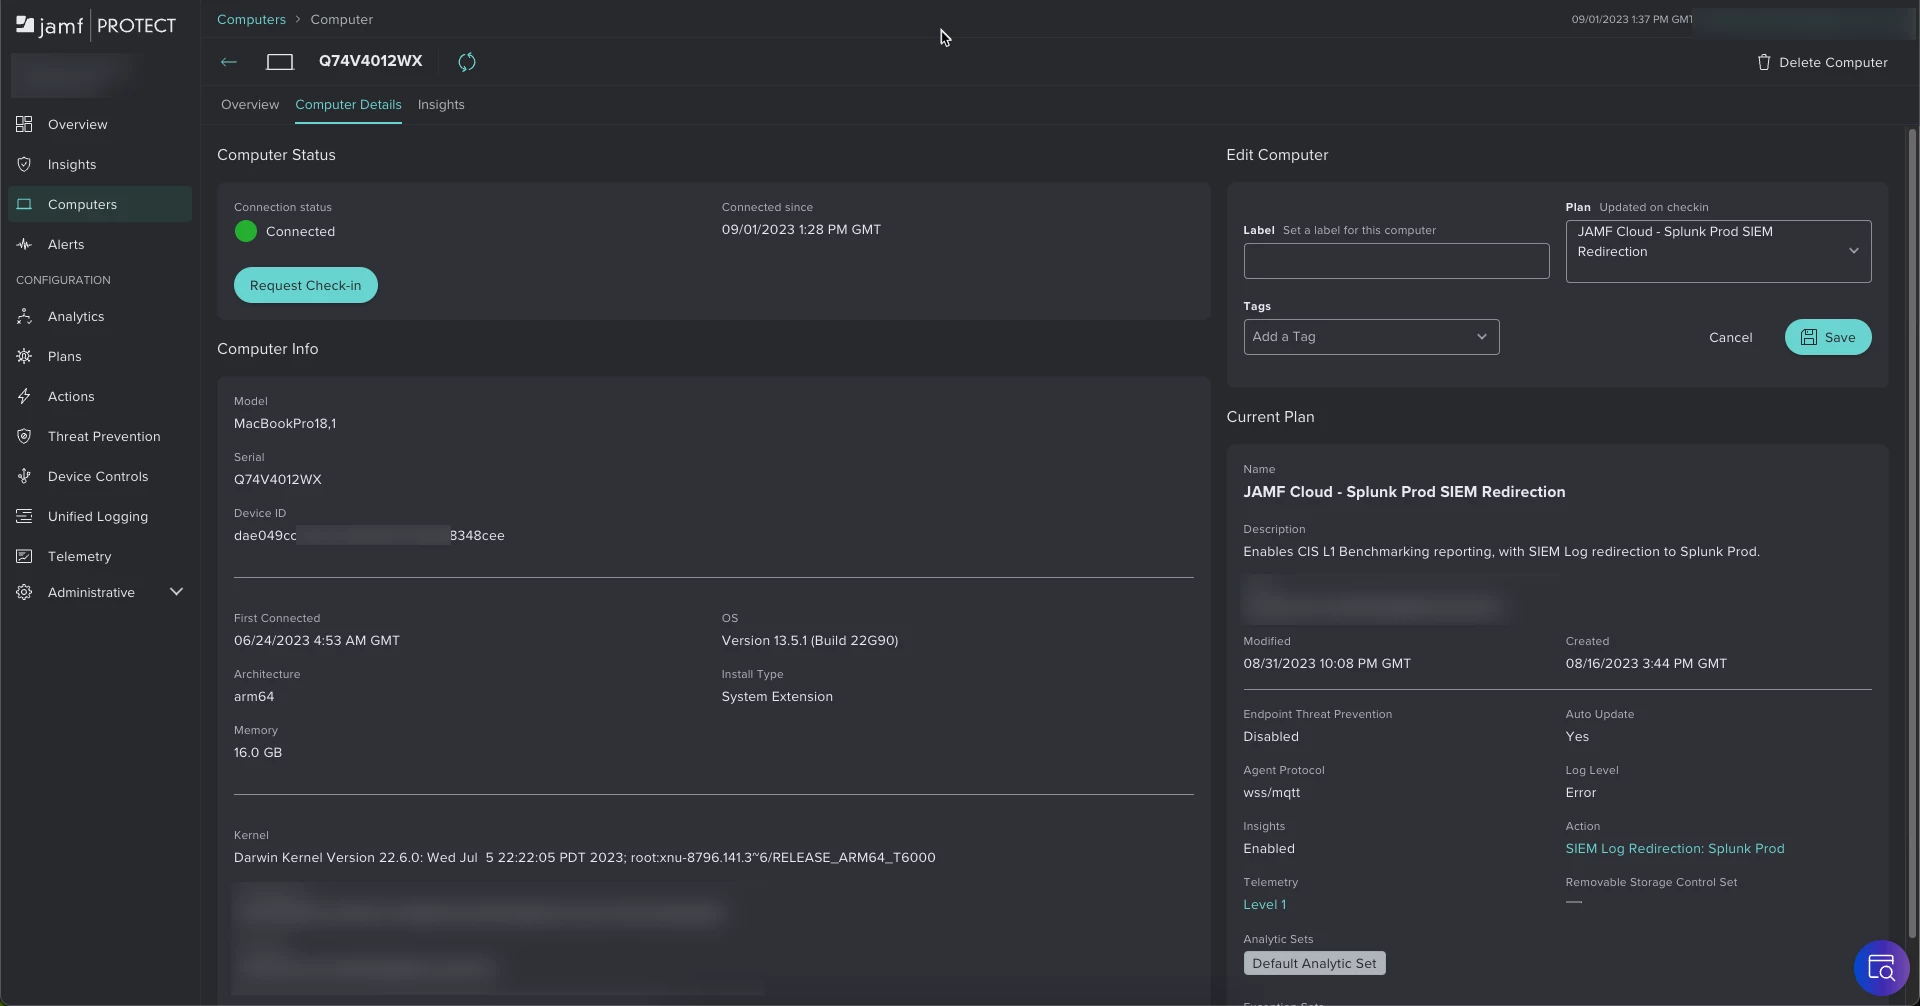Click the 16.0 GB memory value
Screen dimensions: 1920x1006
point(258,752)
